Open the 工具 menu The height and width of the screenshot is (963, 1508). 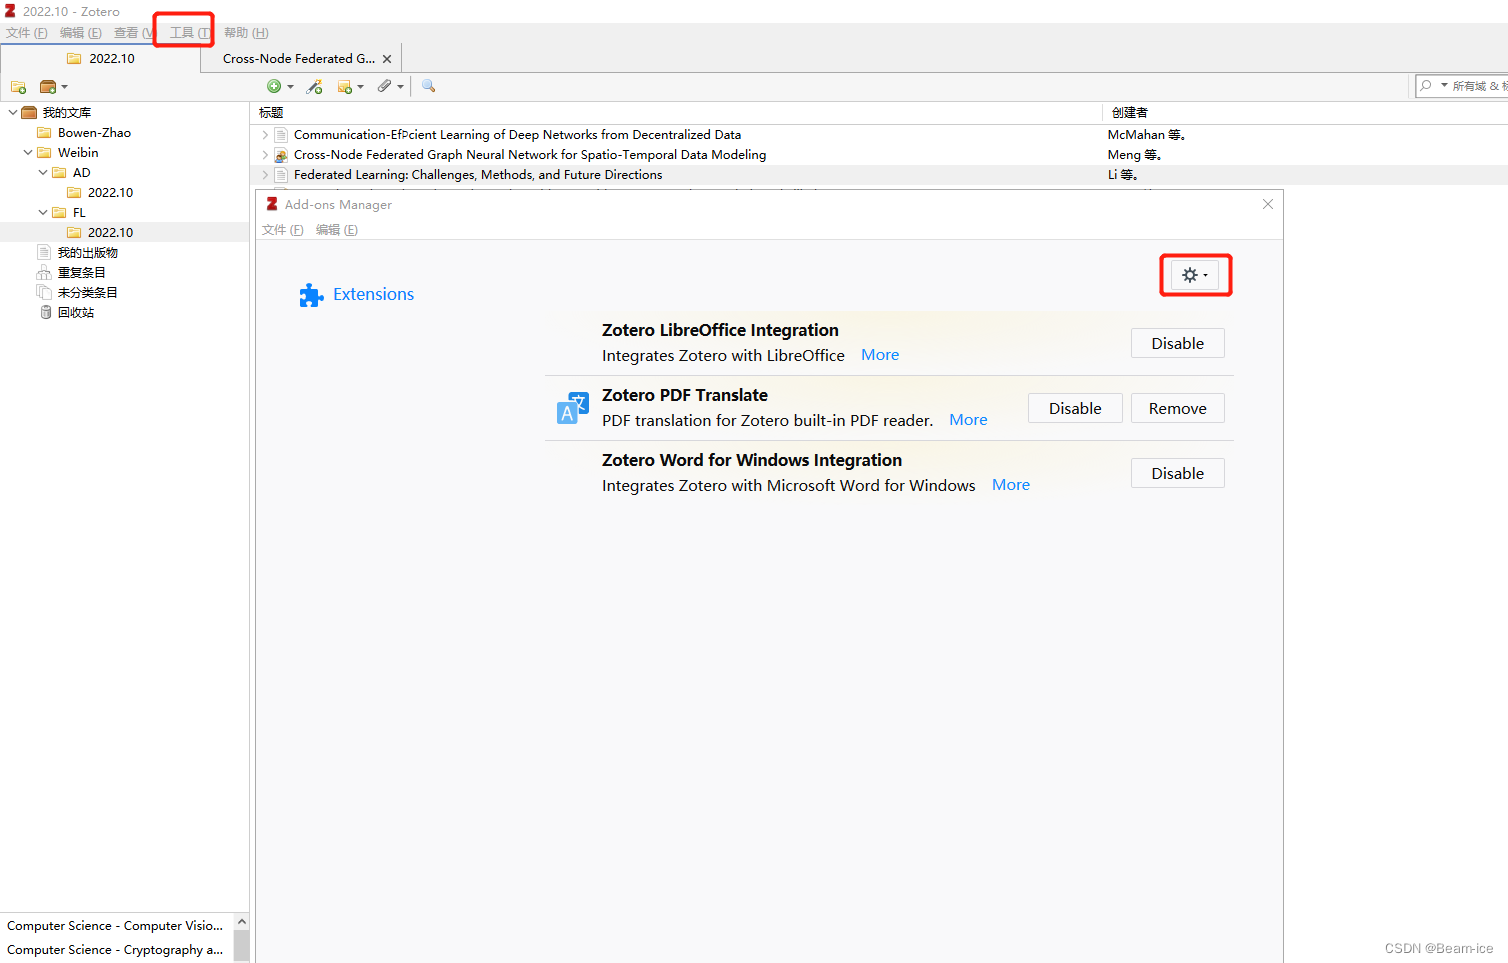coord(189,33)
